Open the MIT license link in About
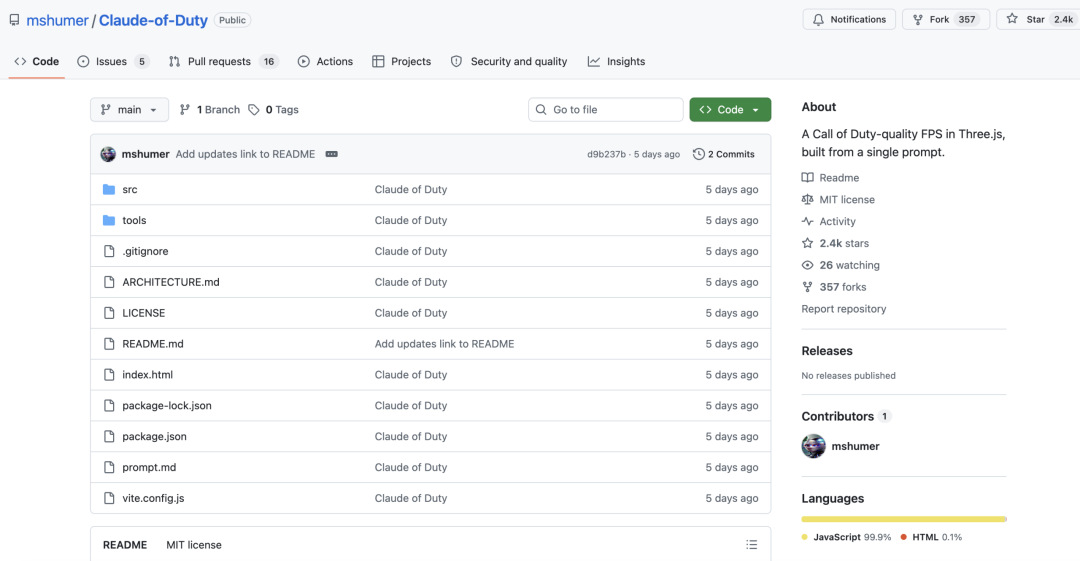This screenshot has width=1080, height=561. pos(847,200)
